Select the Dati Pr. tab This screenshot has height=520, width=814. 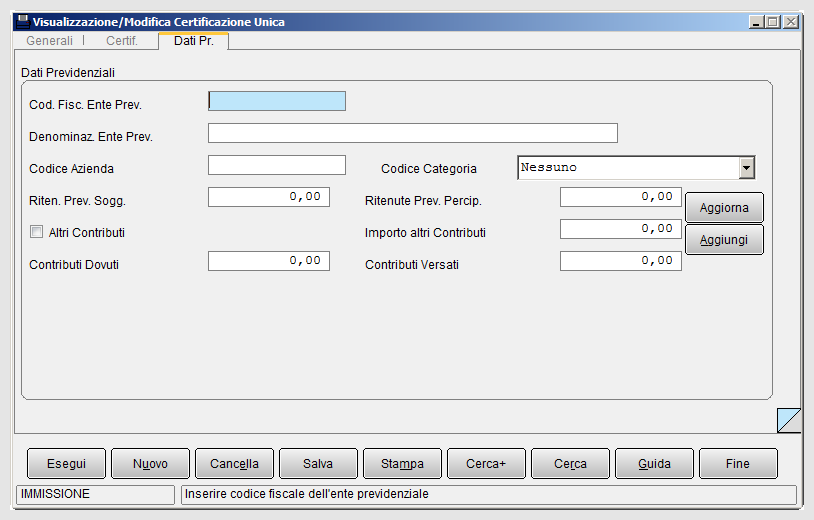(x=194, y=40)
